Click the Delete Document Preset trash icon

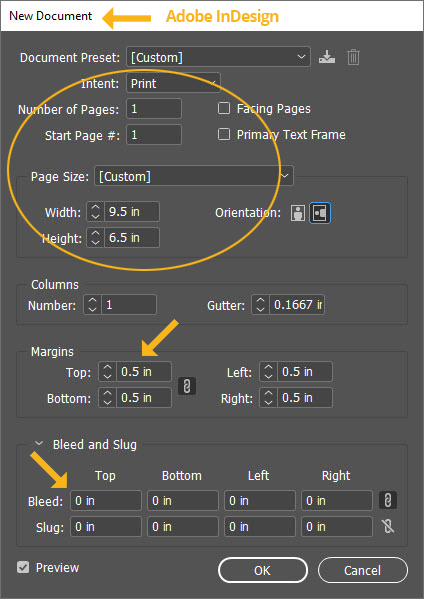pos(353,57)
